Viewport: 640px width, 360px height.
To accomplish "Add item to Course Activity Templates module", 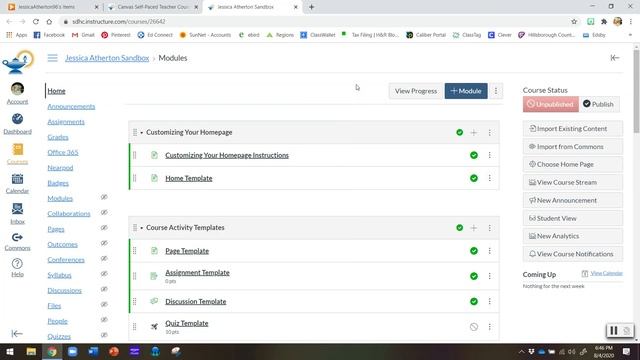I will pyautogui.click(x=473, y=228).
